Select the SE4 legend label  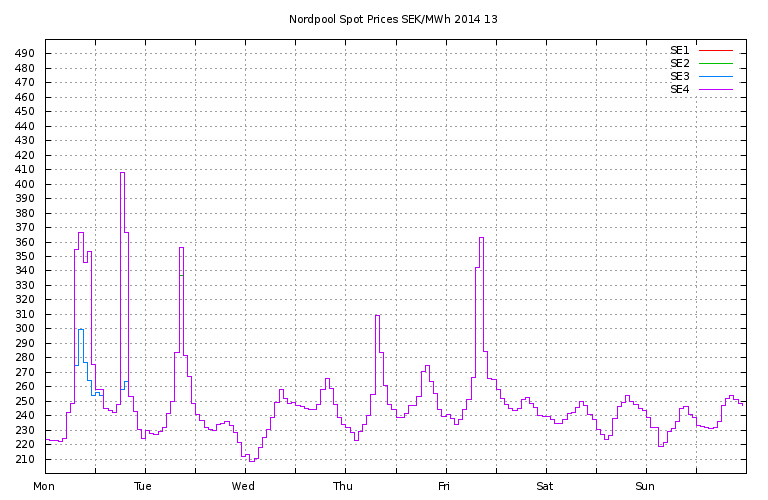click(679, 89)
